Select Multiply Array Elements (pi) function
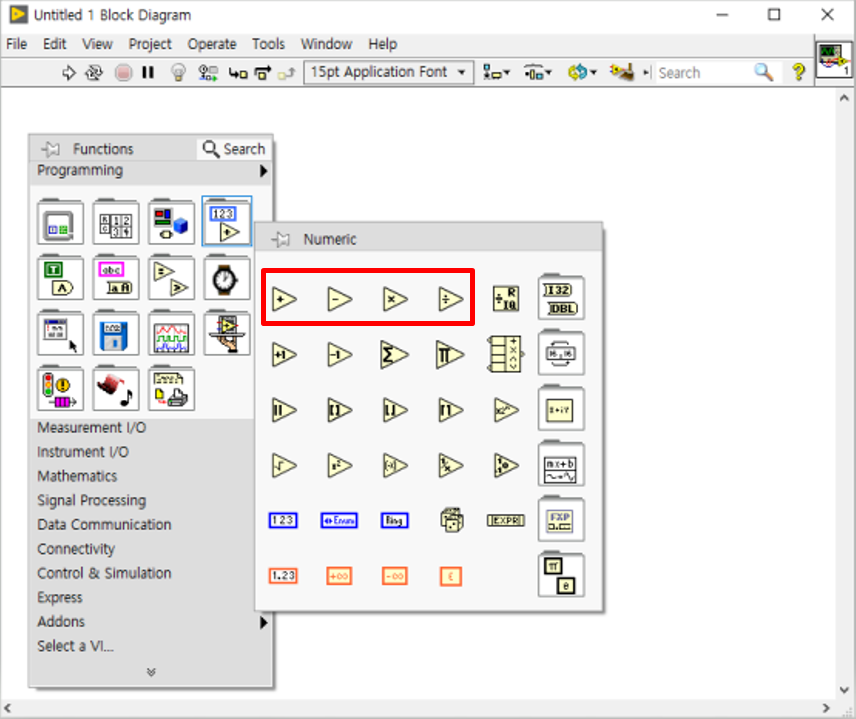The width and height of the screenshot is (856, 719). (450, 355)
